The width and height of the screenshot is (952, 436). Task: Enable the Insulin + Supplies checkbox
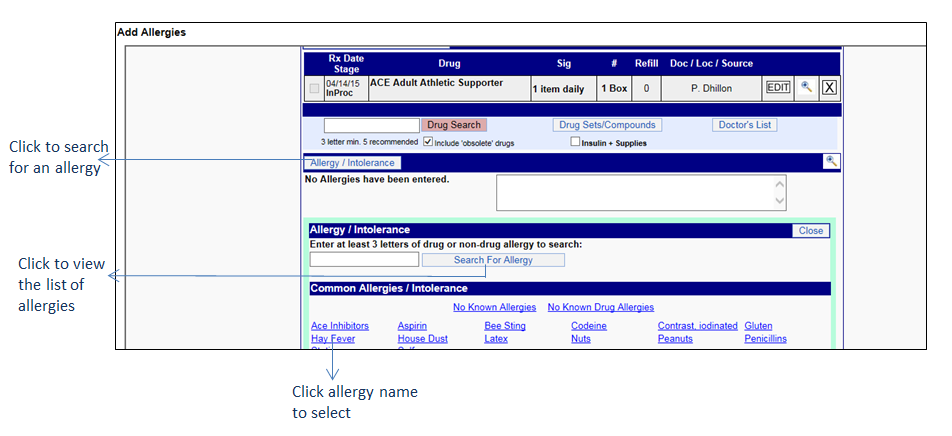pyautogui.click(x=575, y=142)
